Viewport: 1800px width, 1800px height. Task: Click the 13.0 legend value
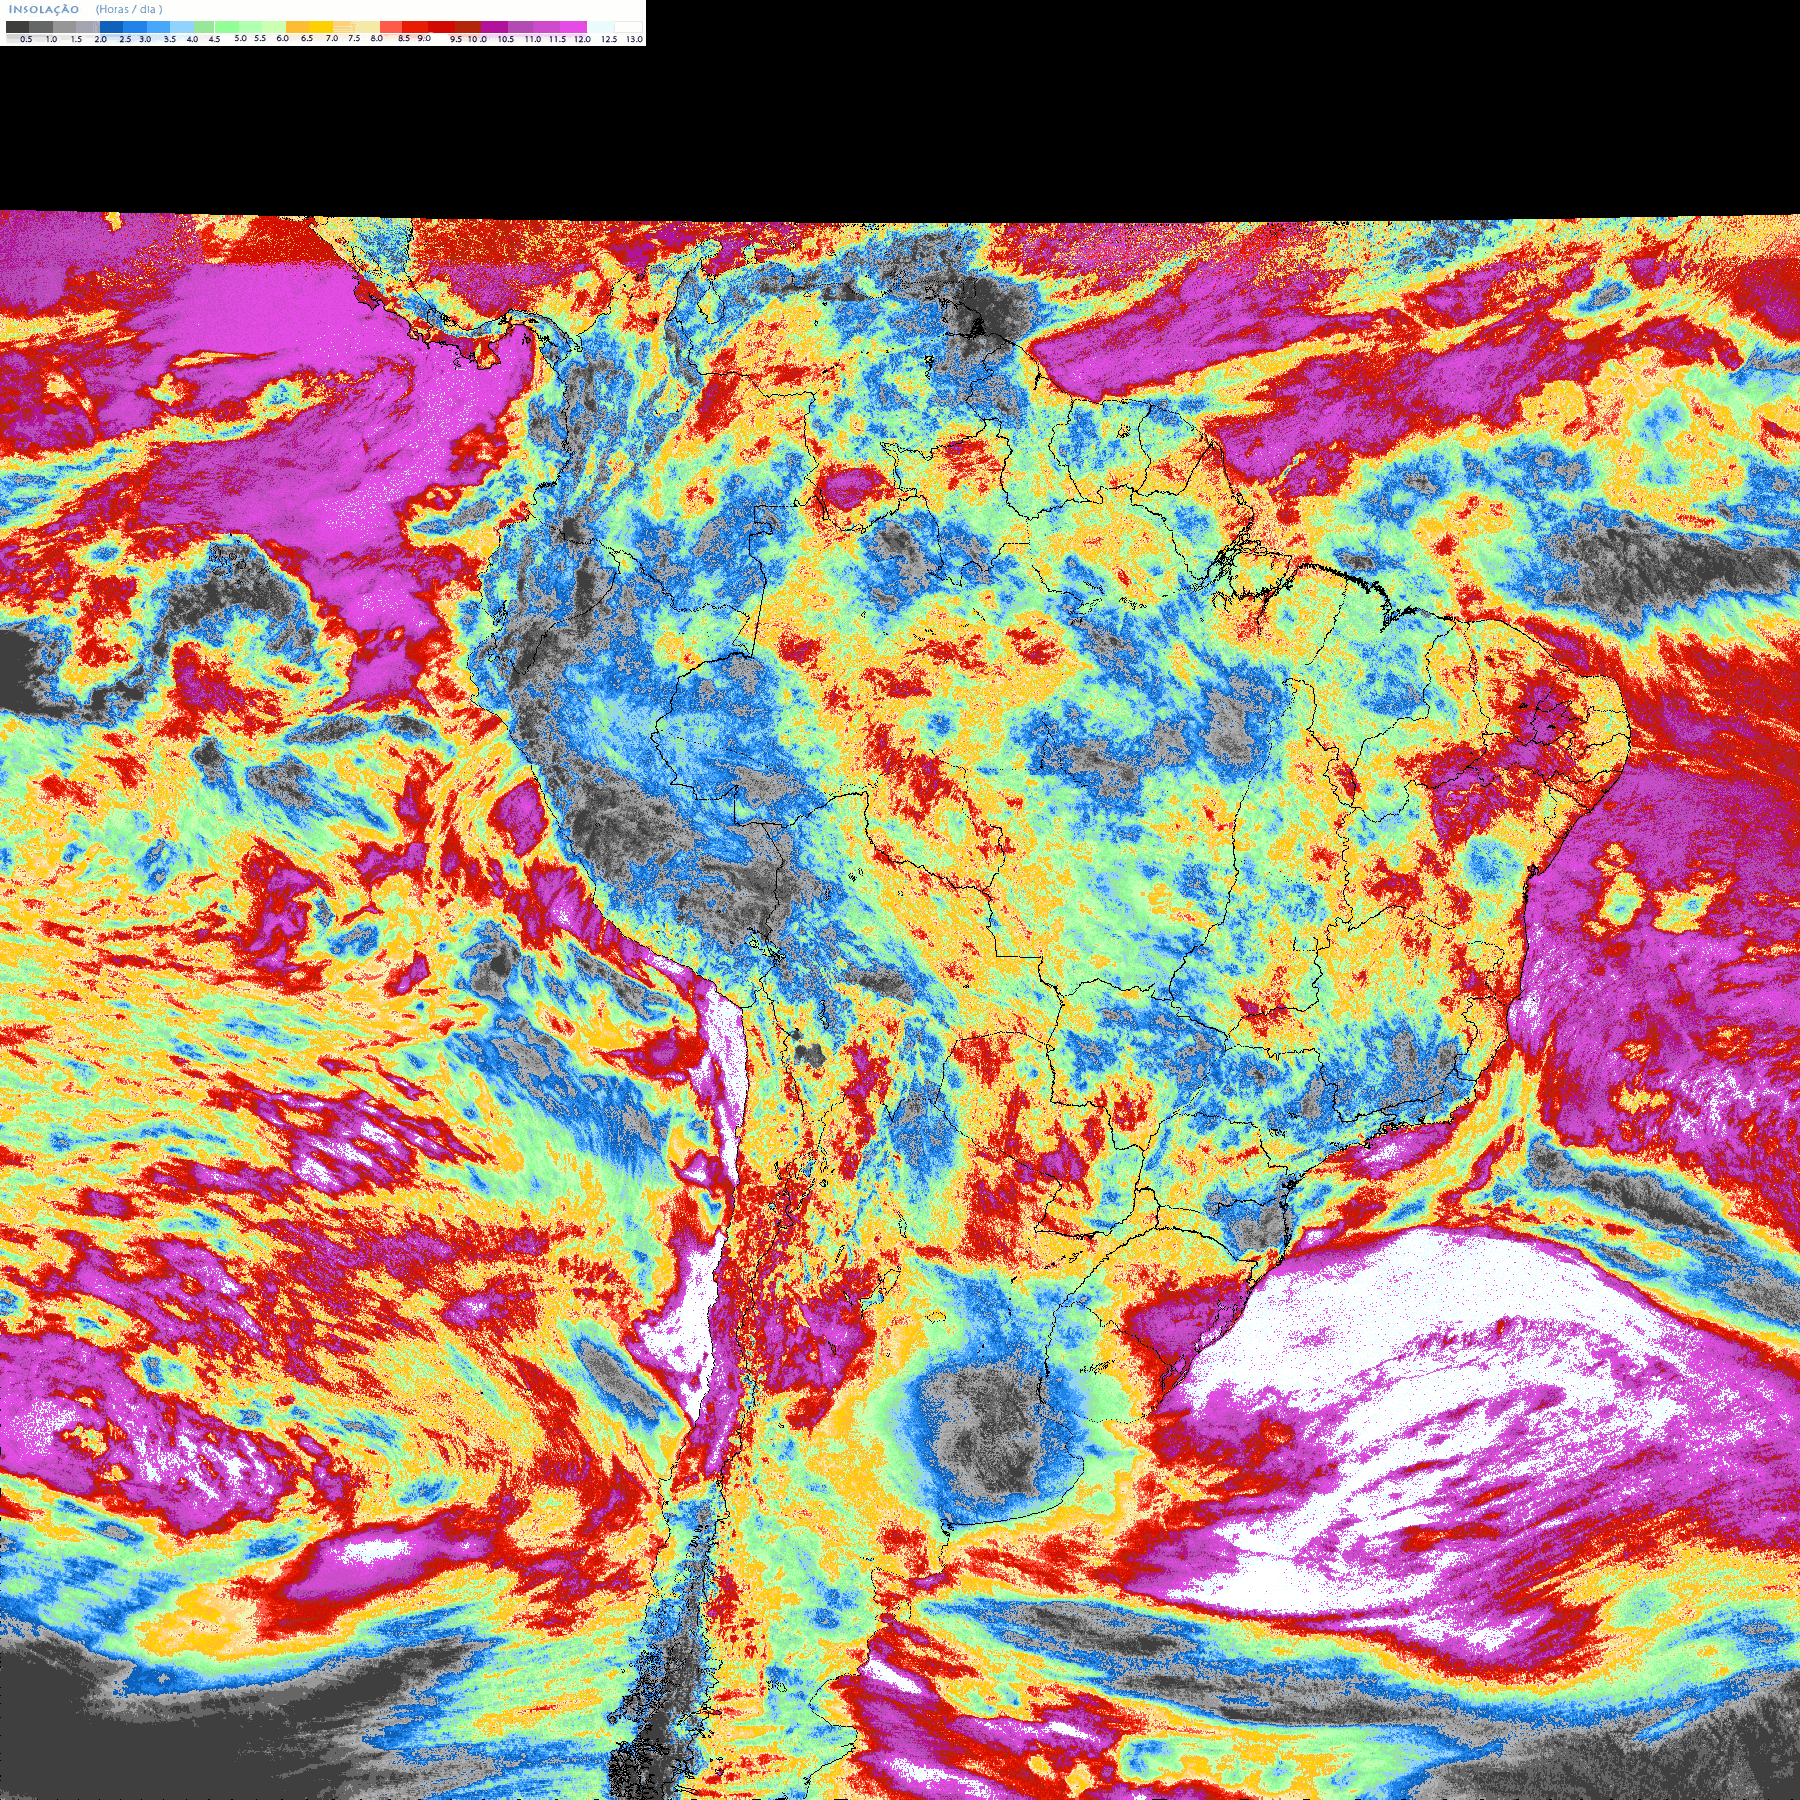[x=634, y=39]
